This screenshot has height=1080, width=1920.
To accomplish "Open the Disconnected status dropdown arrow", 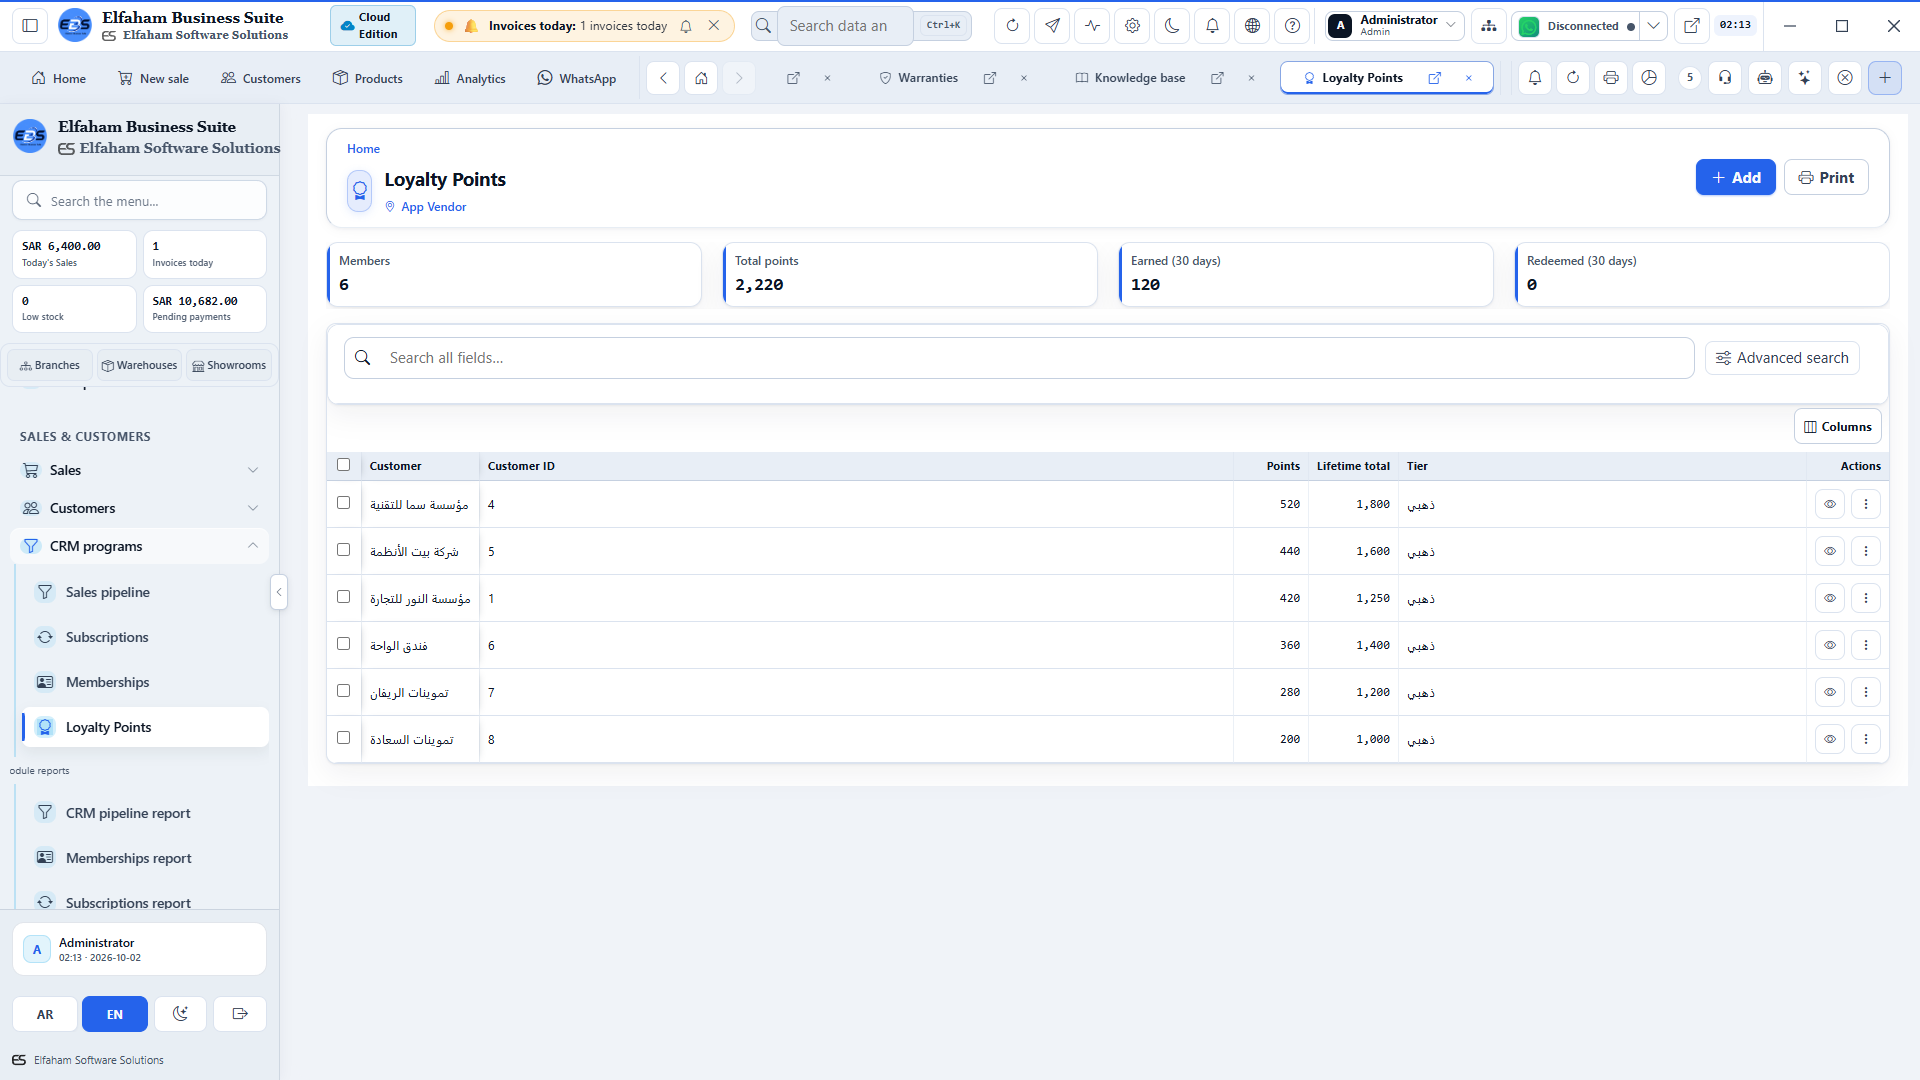I will tap(1654, 26).
